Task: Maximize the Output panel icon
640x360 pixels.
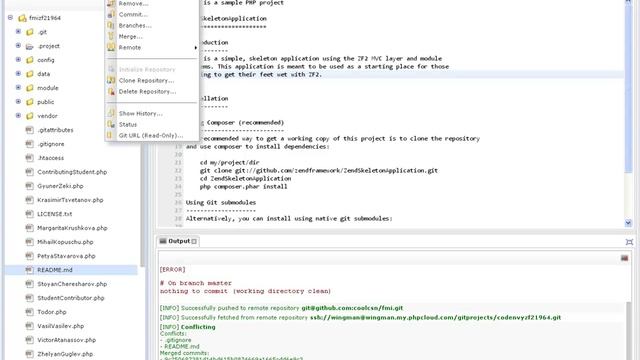Action: (629, 242)
